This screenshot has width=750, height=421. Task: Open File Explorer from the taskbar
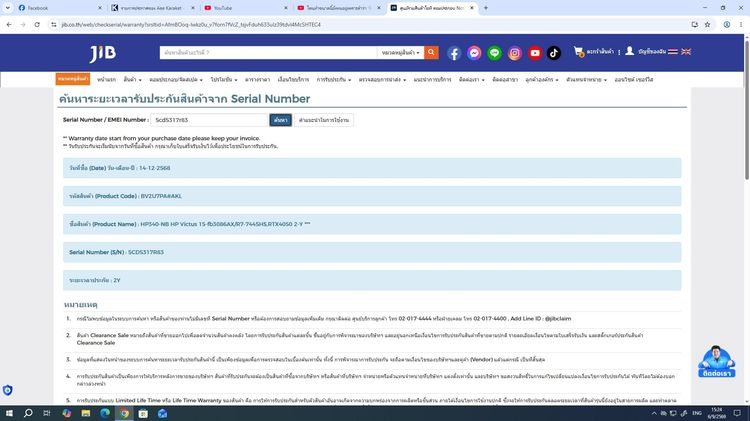click(x=86, y=413)
